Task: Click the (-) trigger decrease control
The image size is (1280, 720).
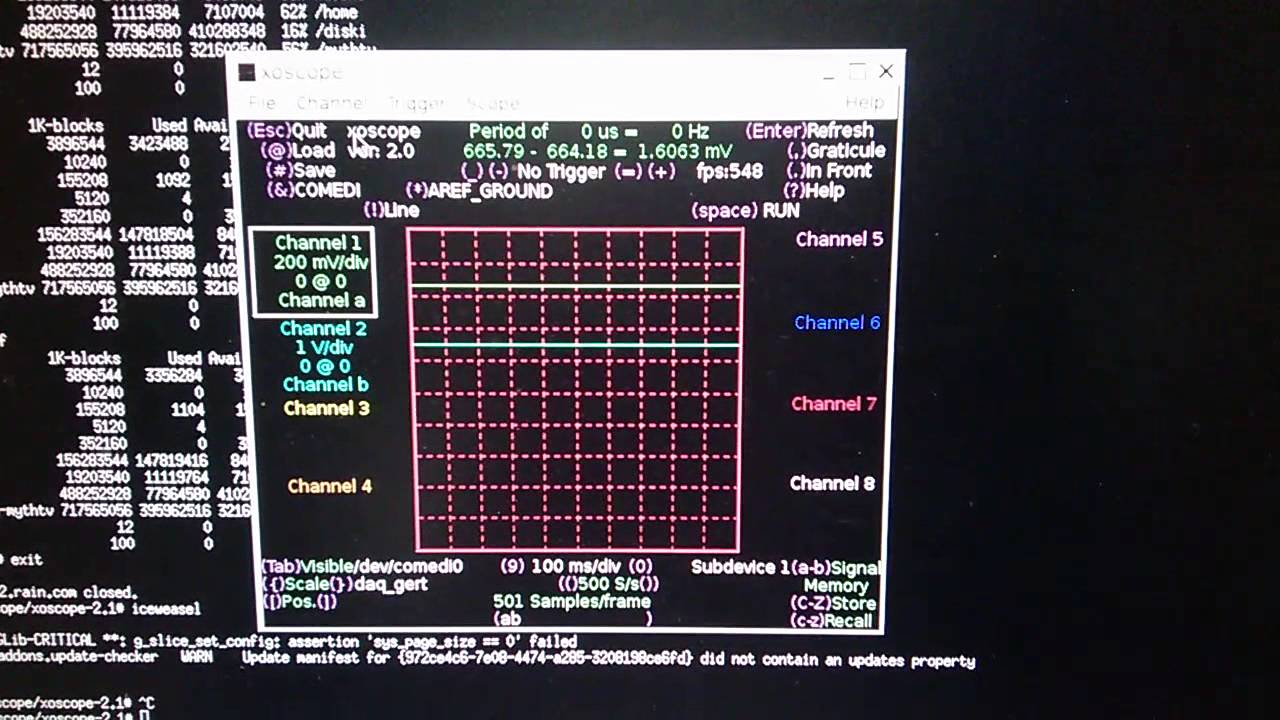Action: click(x=498, y=171)
